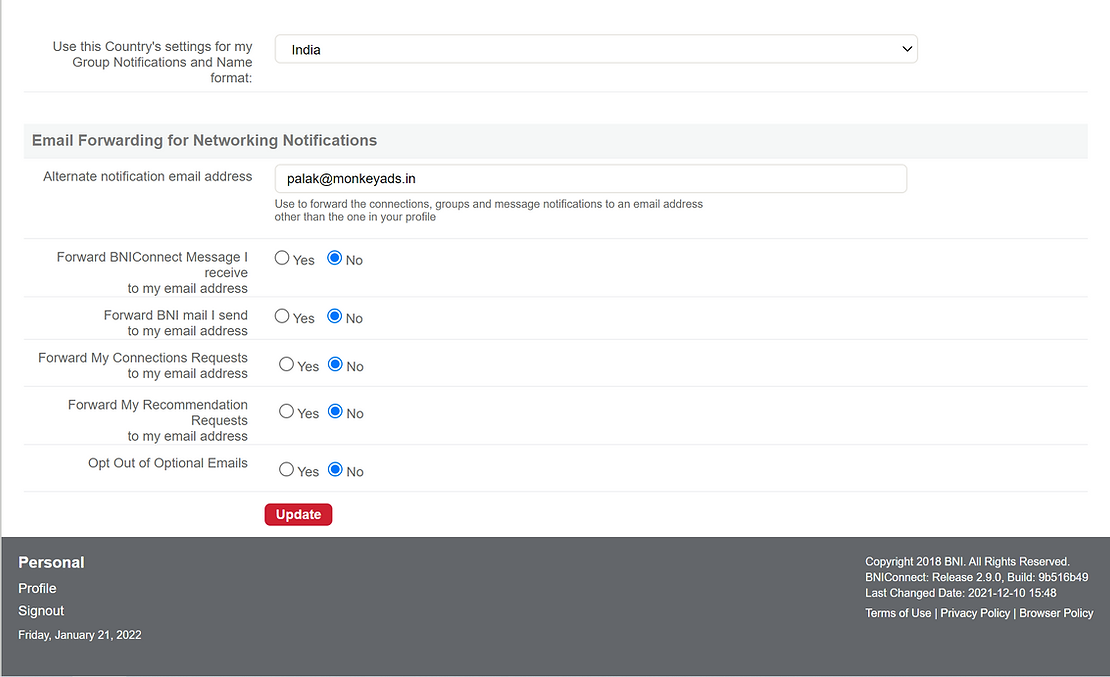Select Yes for Forward My Recommendation Requests

pyautogui.click(x=287, y=412)
